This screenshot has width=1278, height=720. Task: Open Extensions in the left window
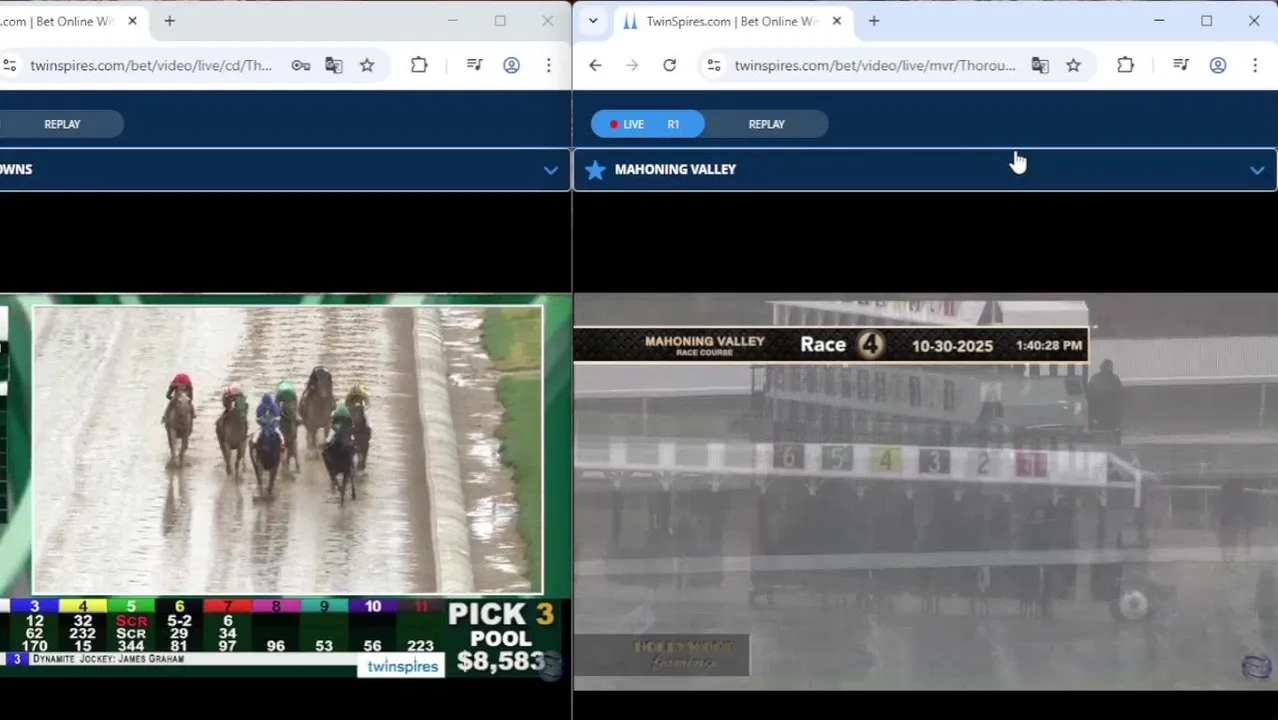point(419,65)
